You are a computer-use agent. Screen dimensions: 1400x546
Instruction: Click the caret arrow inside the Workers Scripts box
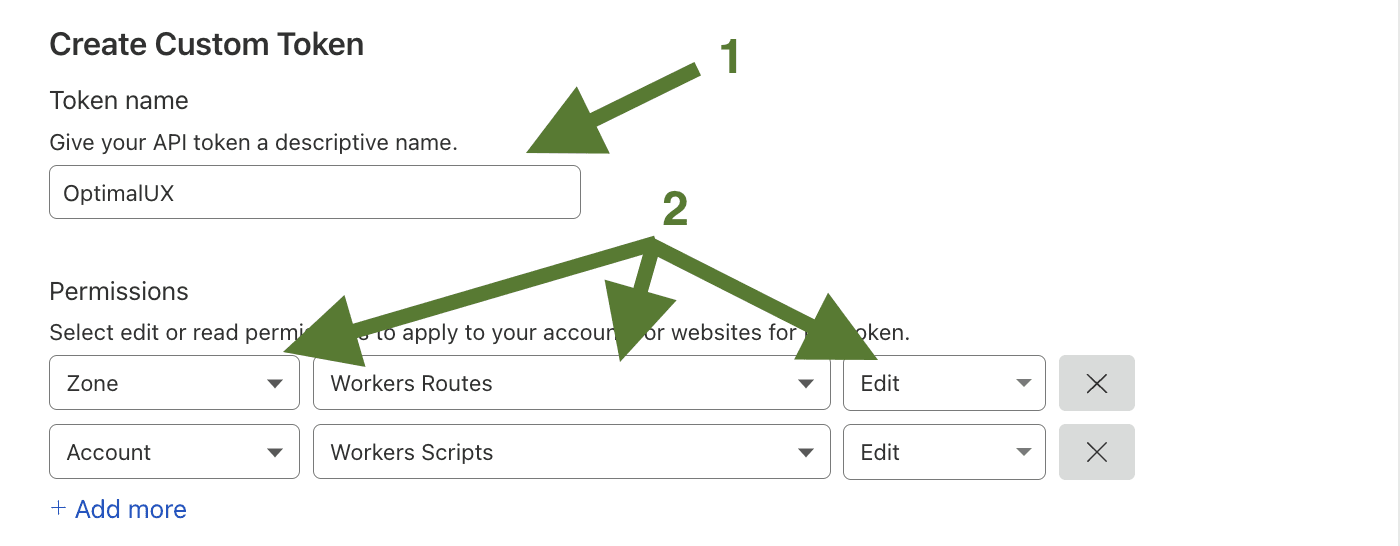(x=806, y=453)
